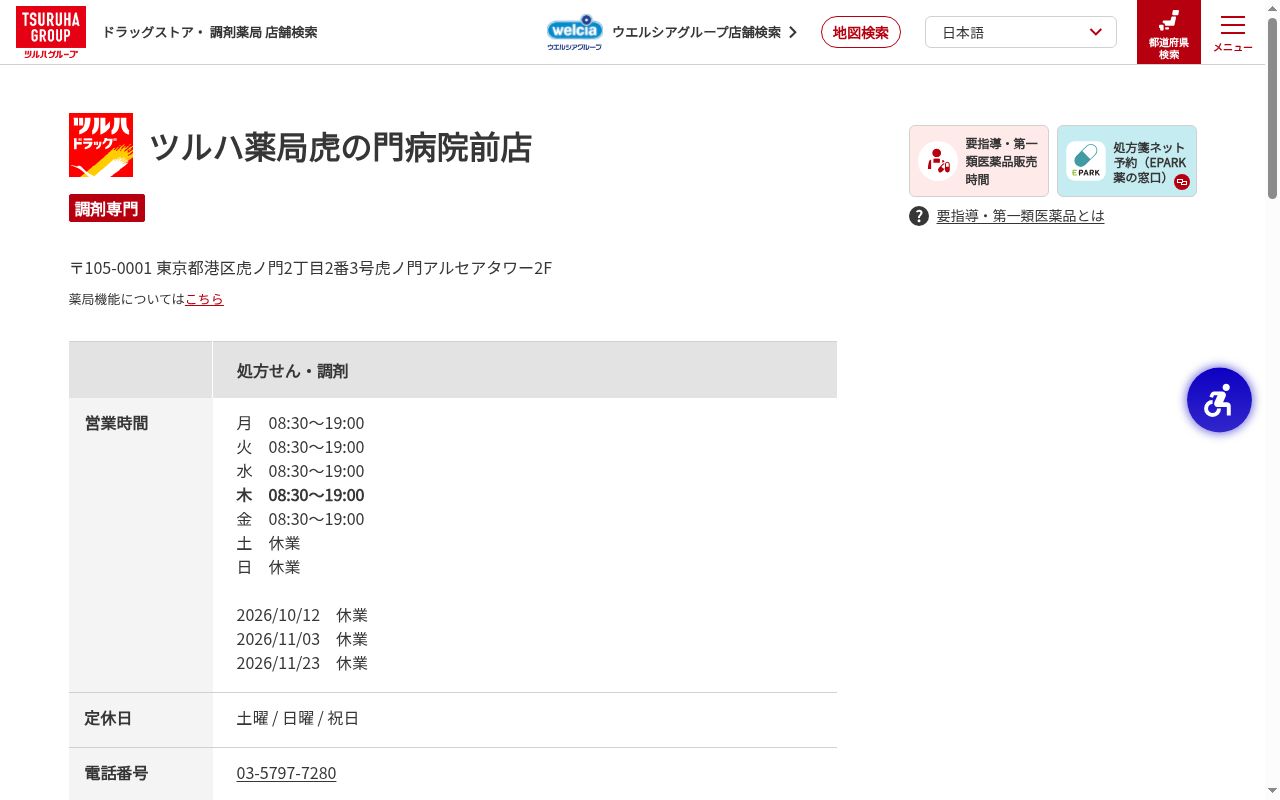Click the ツルハドラッグ store brand logo
1280x800 pixels.
(101, 145)
